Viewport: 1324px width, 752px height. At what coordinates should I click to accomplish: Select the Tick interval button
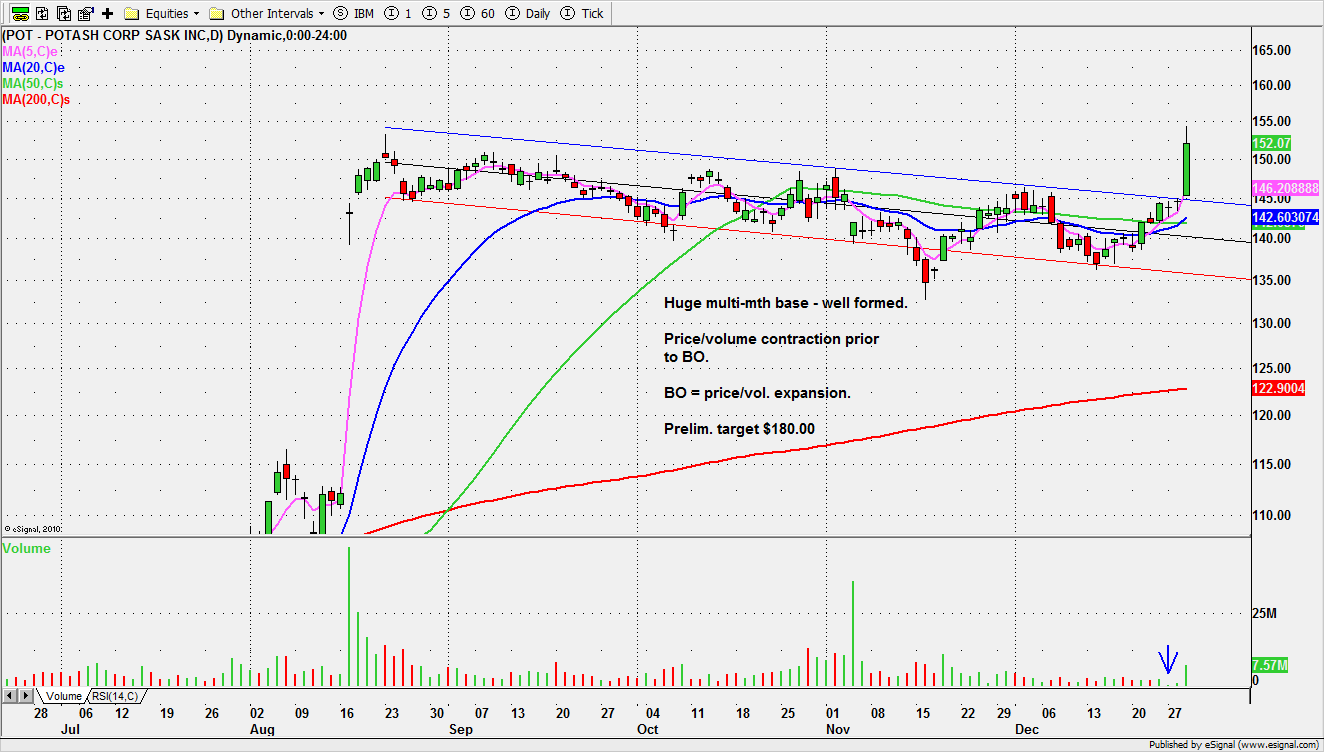click(584, 13)
